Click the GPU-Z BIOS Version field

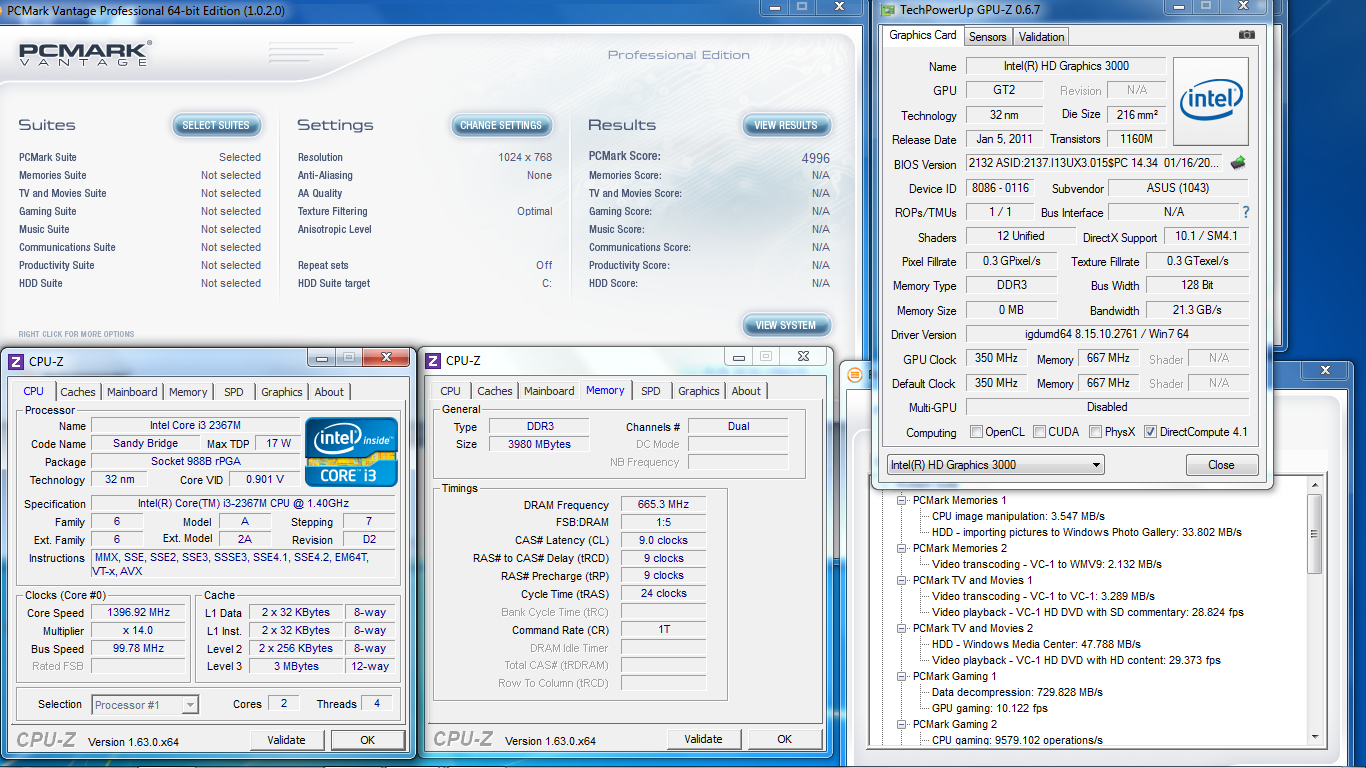click(x=1095, y=163)
